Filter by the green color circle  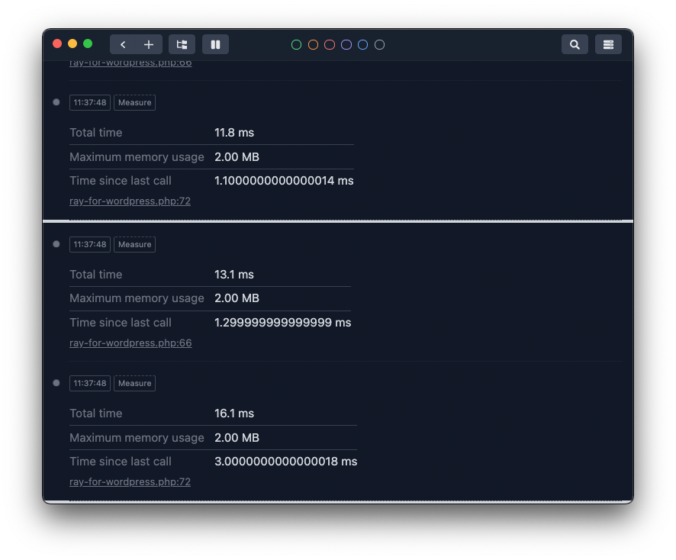click(x=296, y=45)
